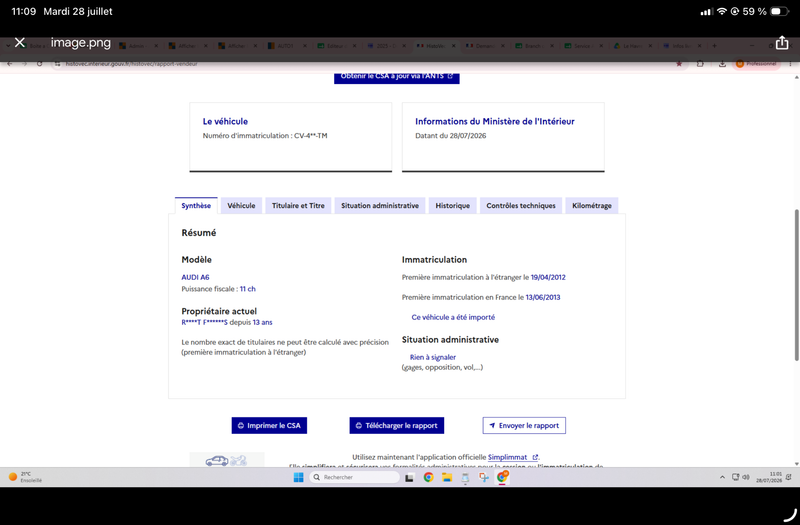This screenshot has height=525, width=800.
Task: Open the Snipping Tool taskbar icon
Action: coord(483,477)
